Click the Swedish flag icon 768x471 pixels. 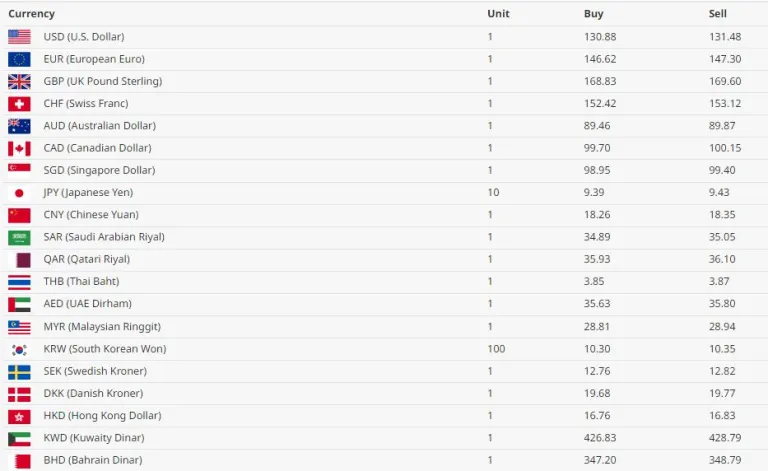[19, 371]
